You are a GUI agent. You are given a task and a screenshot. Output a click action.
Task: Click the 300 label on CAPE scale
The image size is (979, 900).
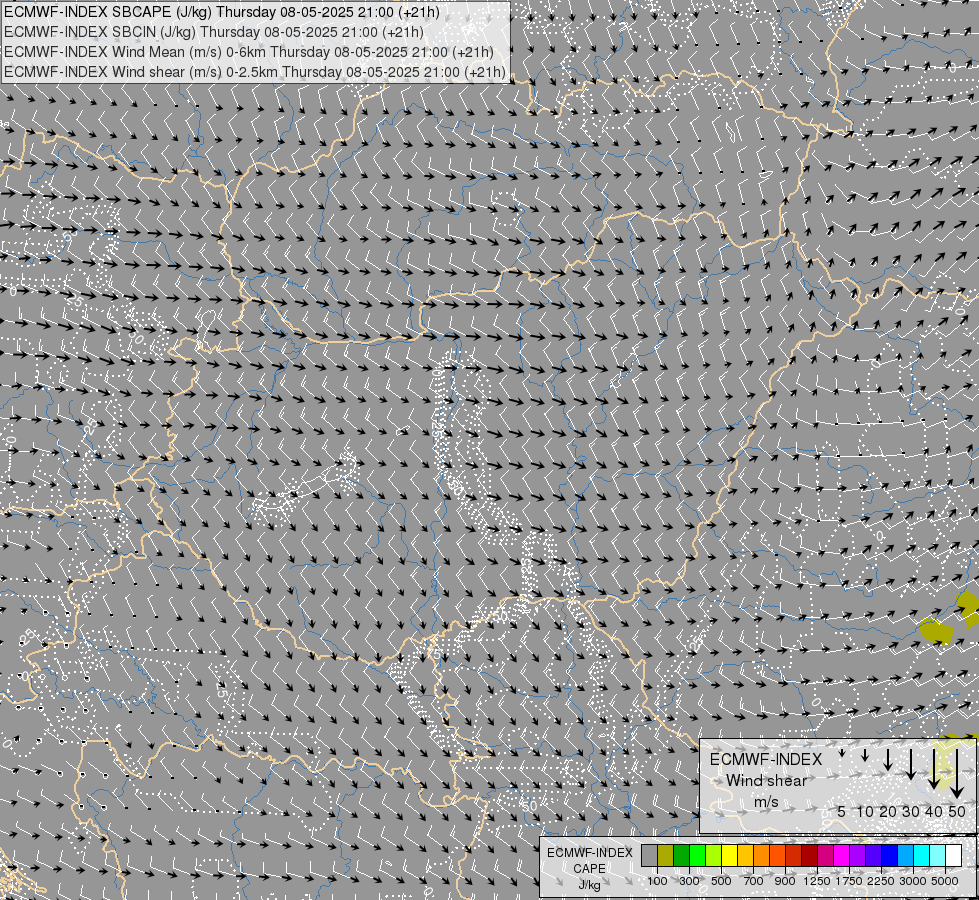(689, 881)
